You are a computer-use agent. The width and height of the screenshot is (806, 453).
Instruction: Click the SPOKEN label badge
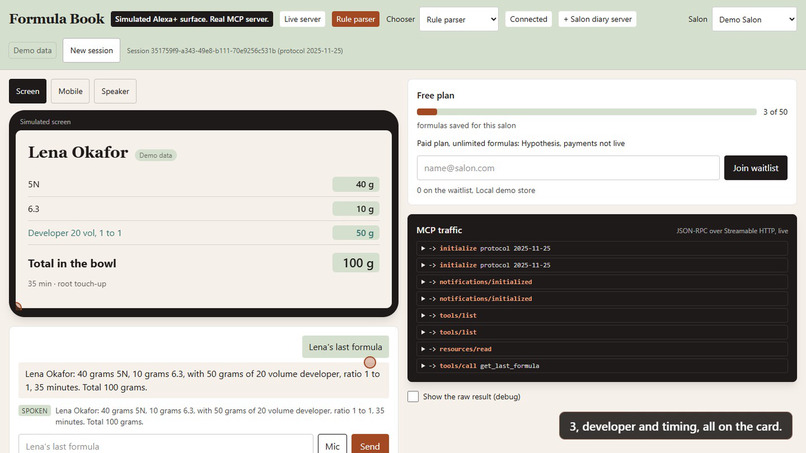click(34, 411)
